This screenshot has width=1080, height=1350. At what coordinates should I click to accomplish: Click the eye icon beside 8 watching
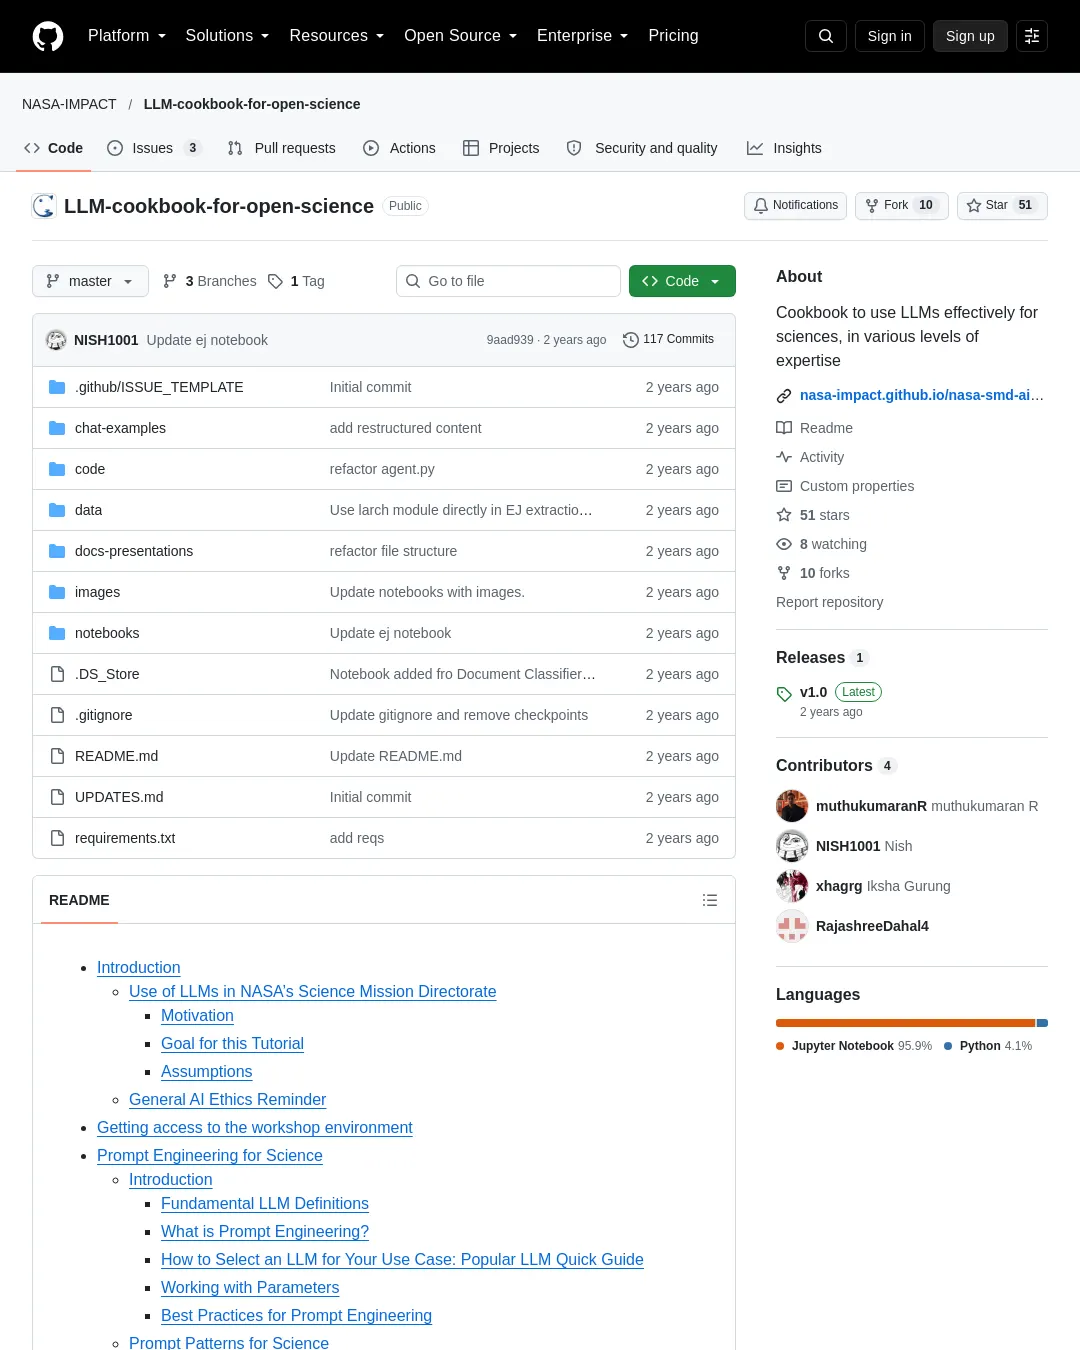point(784,544)
